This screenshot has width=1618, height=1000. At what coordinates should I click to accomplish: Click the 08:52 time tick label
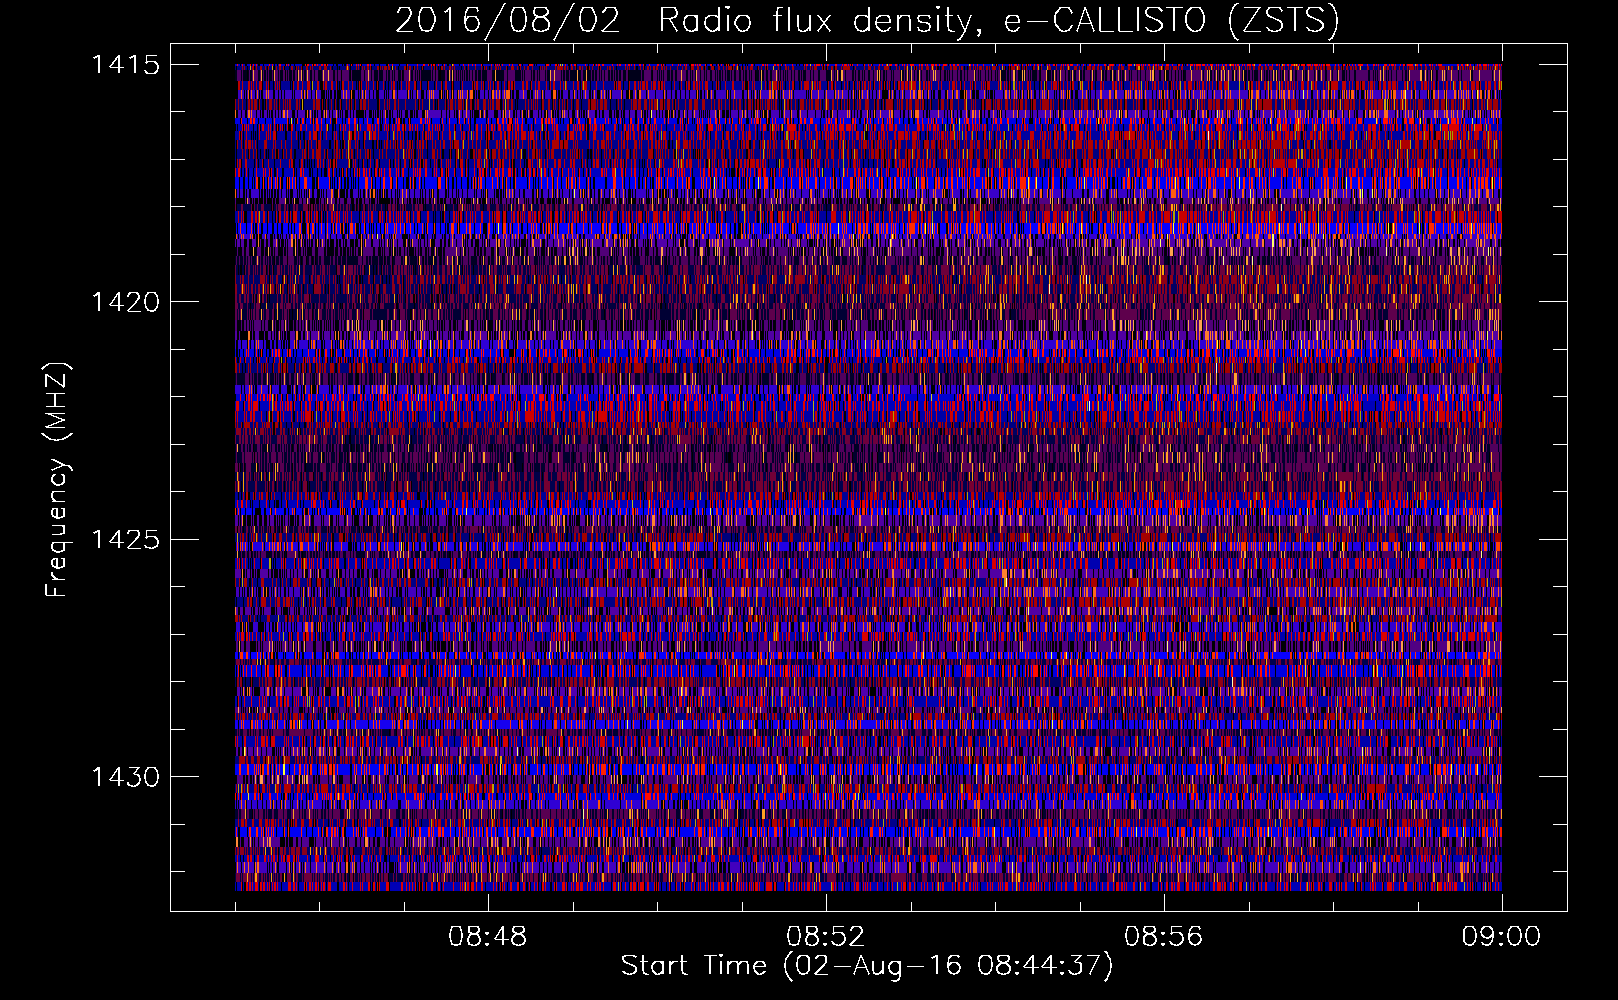pos(825,937)
